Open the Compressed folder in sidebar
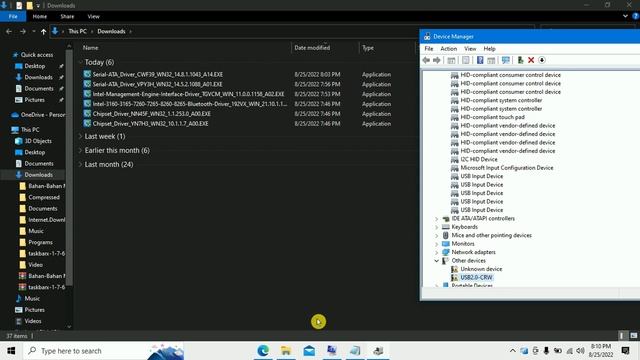 tap(44, 197)
